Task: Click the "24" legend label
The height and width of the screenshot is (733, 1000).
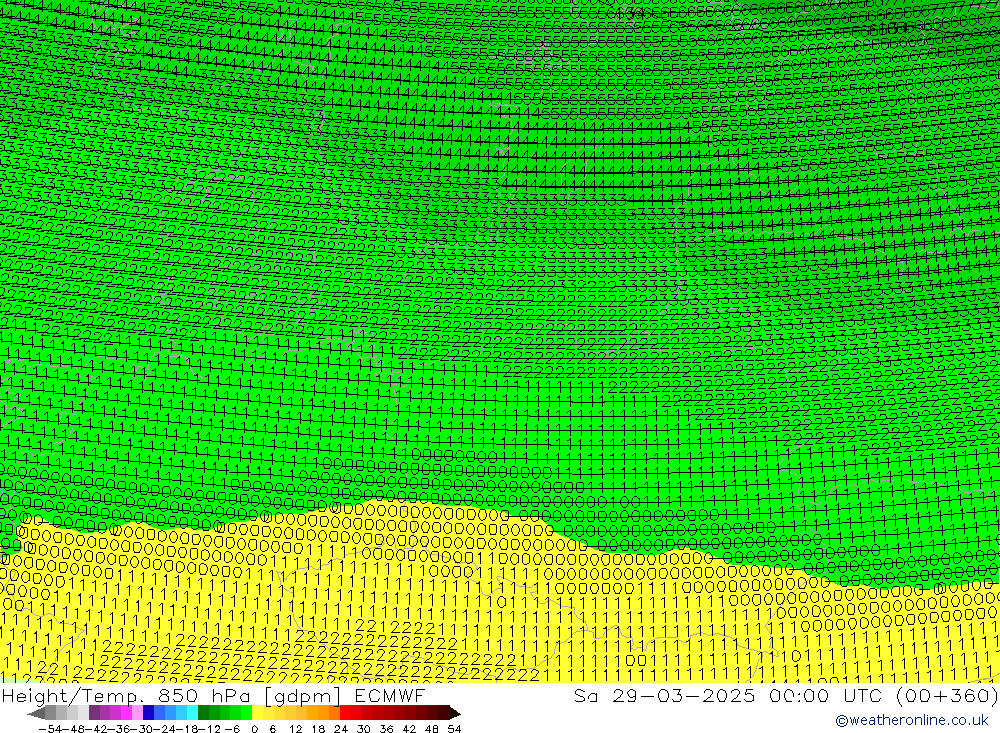Action: point(341,729)
